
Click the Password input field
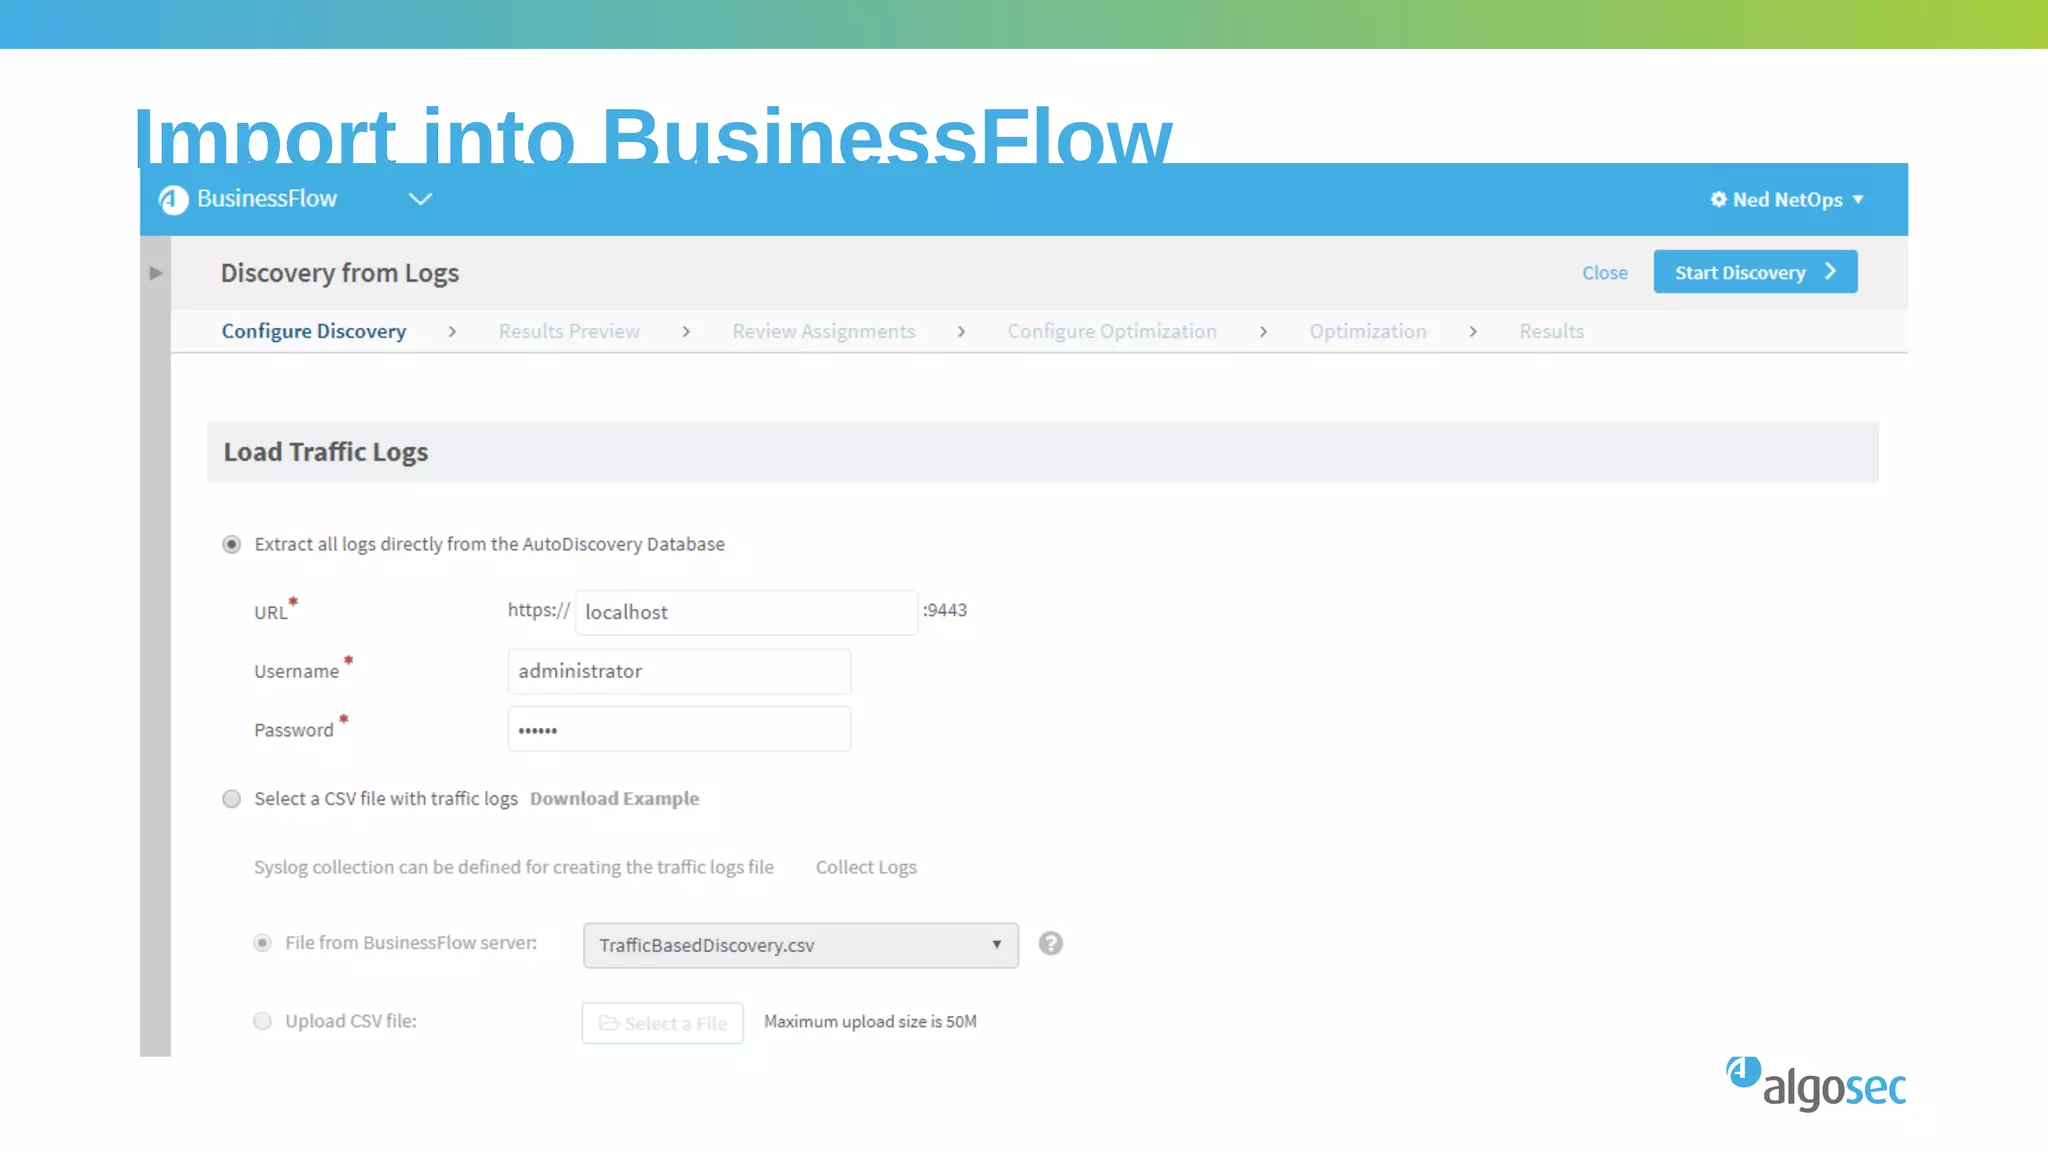[x=679, y=729]
